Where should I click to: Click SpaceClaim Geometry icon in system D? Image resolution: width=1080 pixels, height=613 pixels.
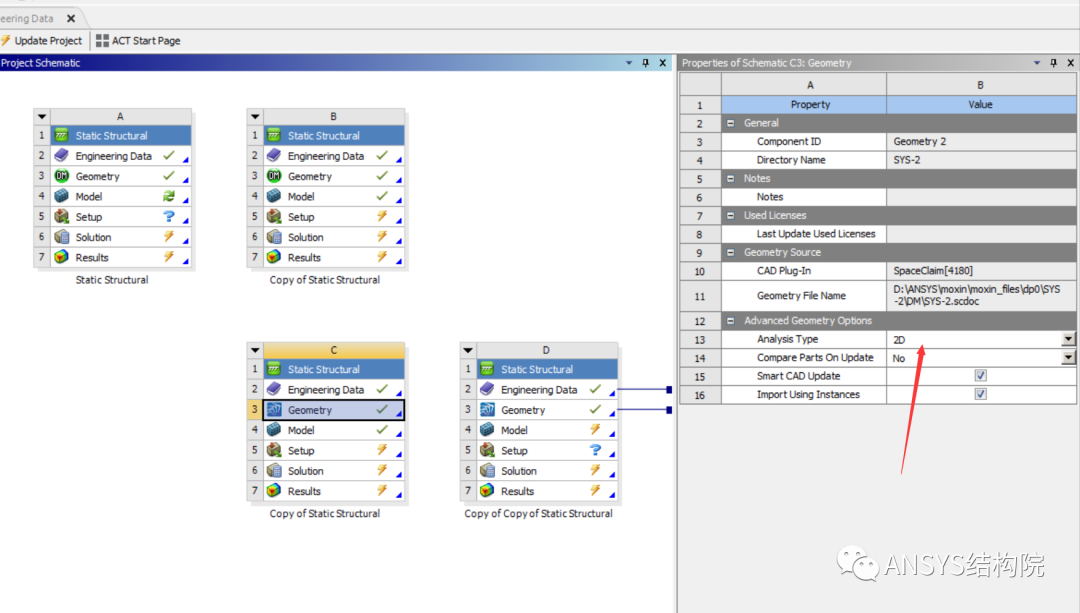487,410
